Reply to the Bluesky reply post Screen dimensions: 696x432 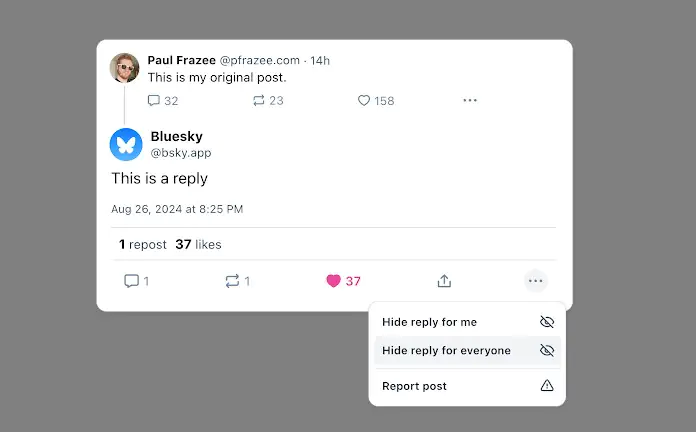pos(131,281)
